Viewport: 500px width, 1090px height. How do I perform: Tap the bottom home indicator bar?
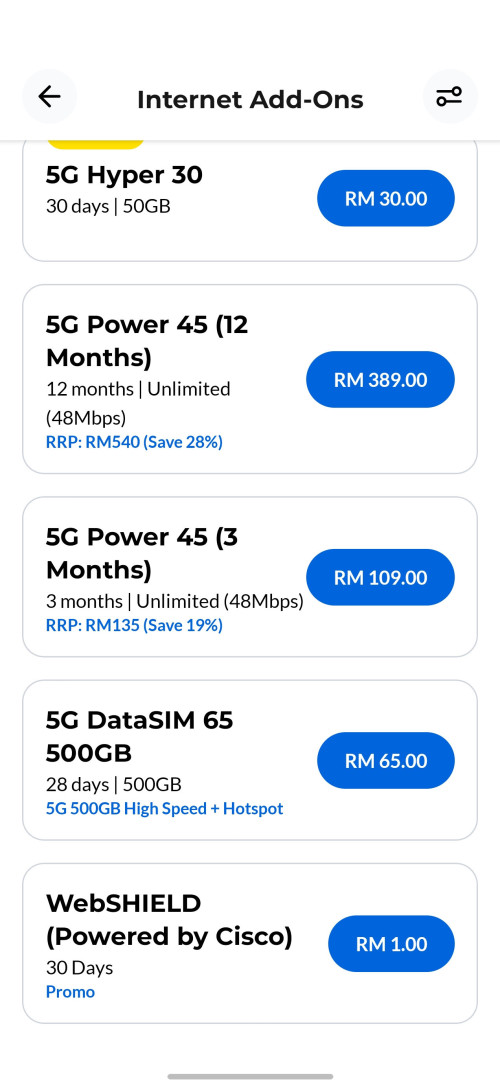pyautogui.click(x=250, y=1077)
